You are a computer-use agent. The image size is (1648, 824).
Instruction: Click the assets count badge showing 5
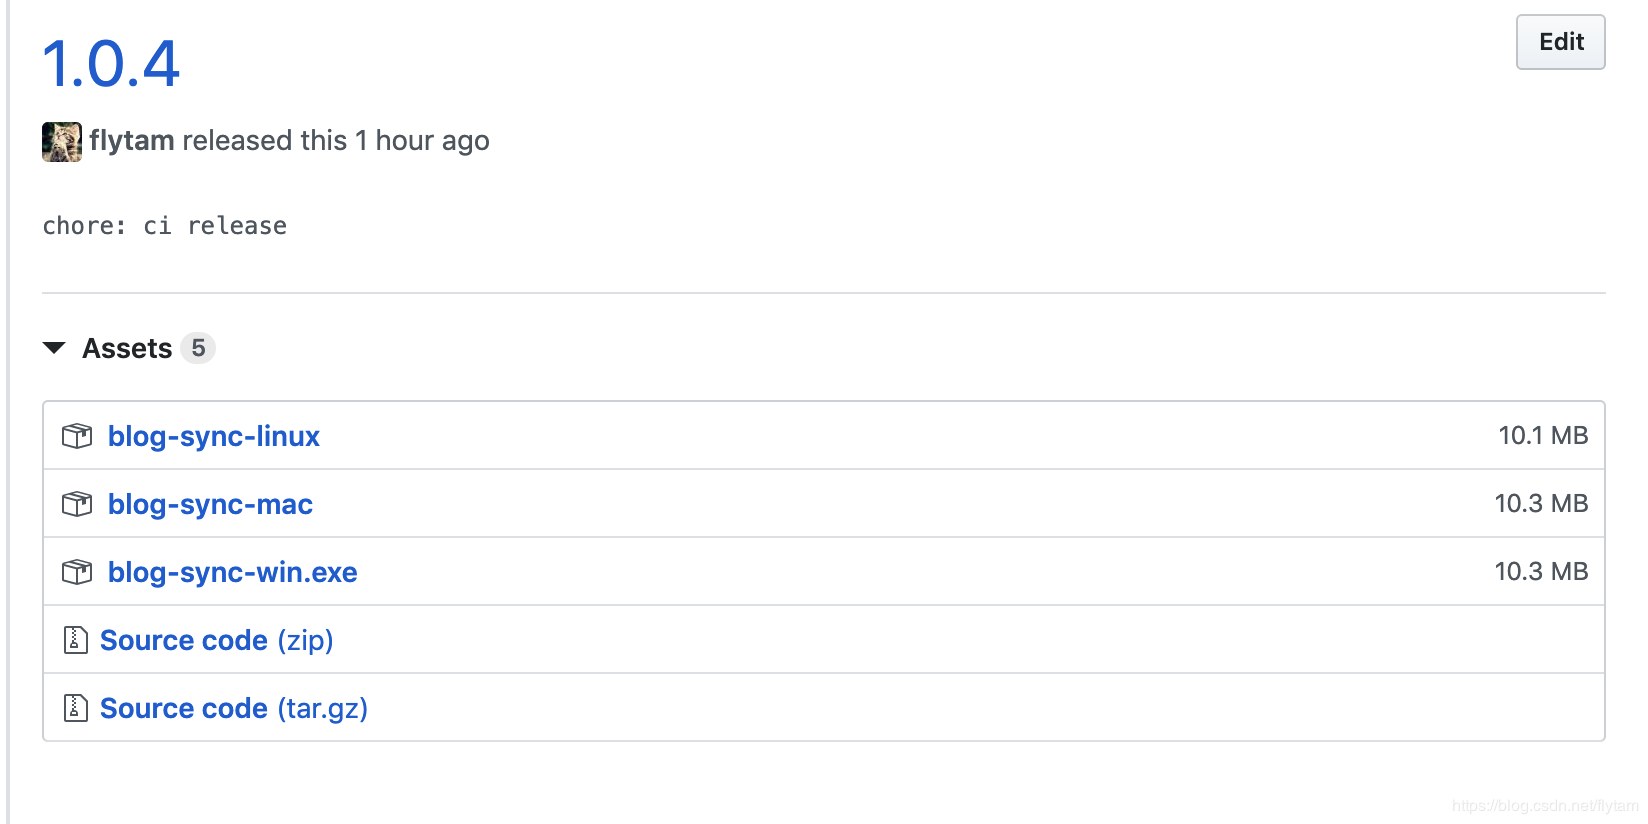(x=198, y=348)
